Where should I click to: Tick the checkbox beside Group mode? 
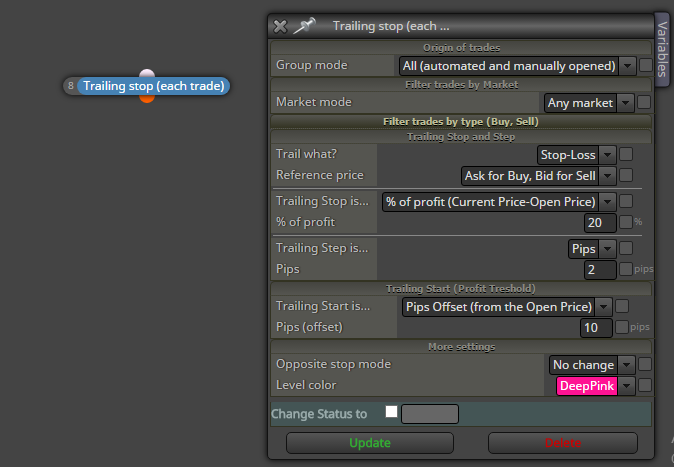[x=646, y=65]
